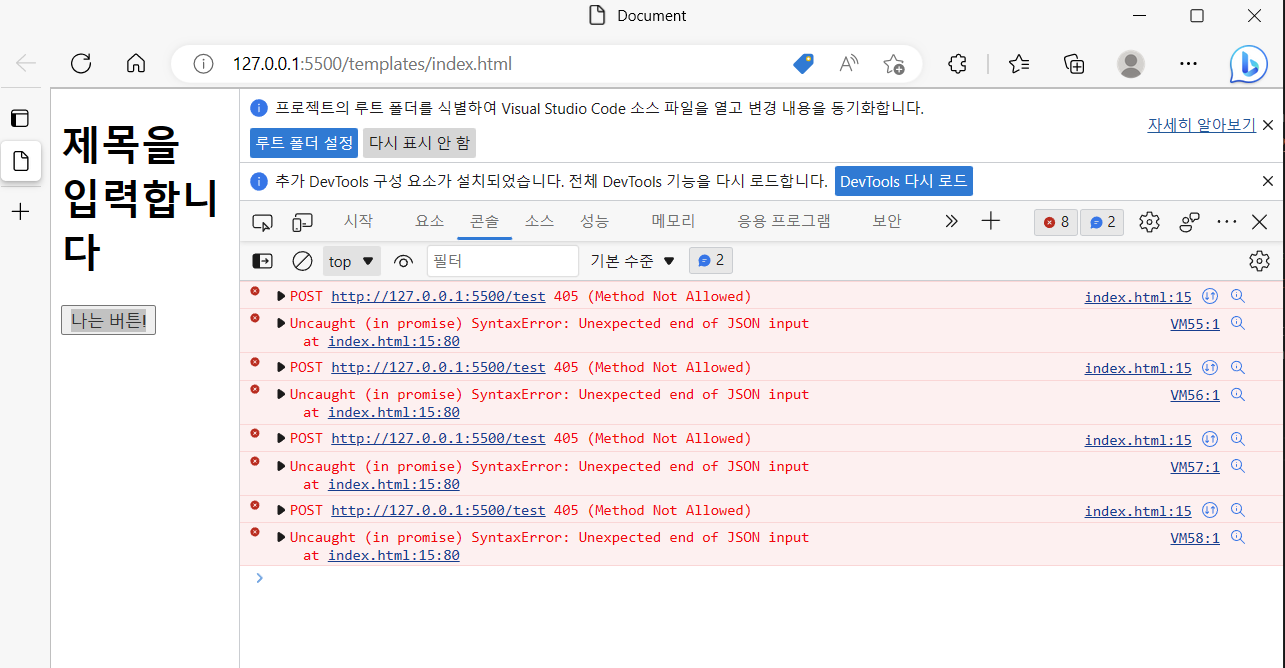This screenshot has height=668, width=1285.
Task: Switch to the 보안 tab
Action: (x=887, y=221)
